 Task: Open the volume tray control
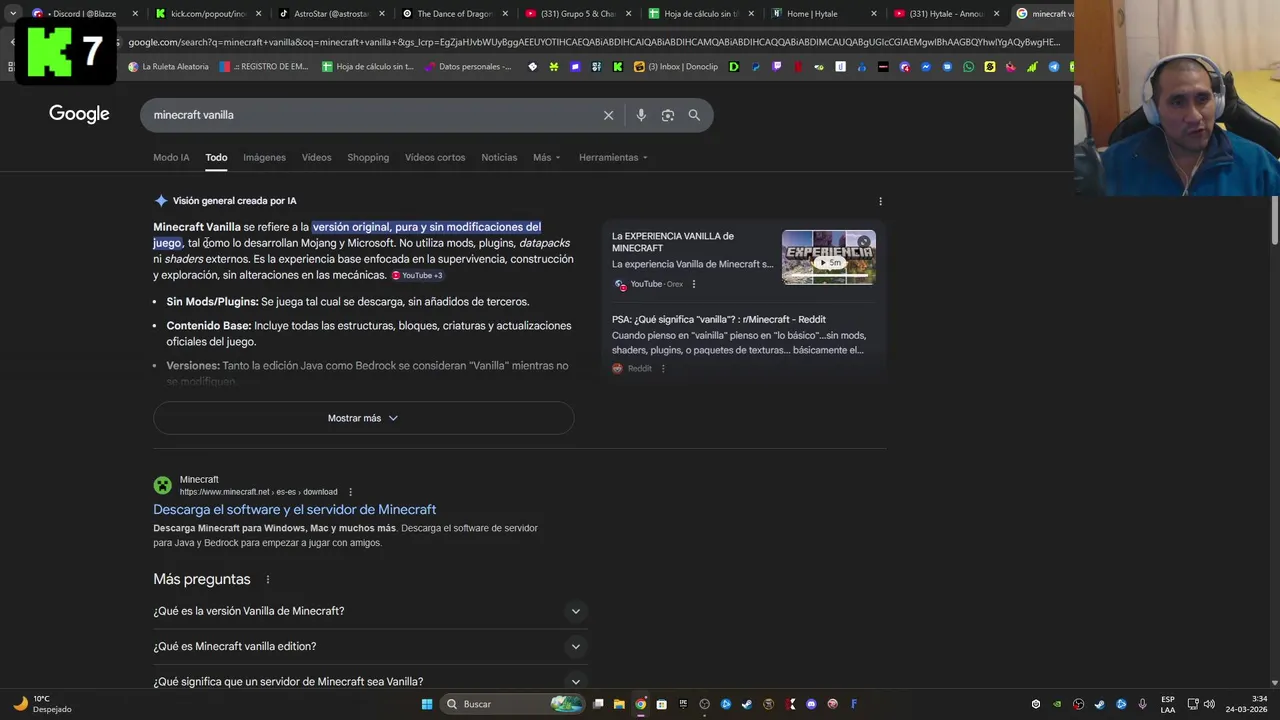[1209, 704]
